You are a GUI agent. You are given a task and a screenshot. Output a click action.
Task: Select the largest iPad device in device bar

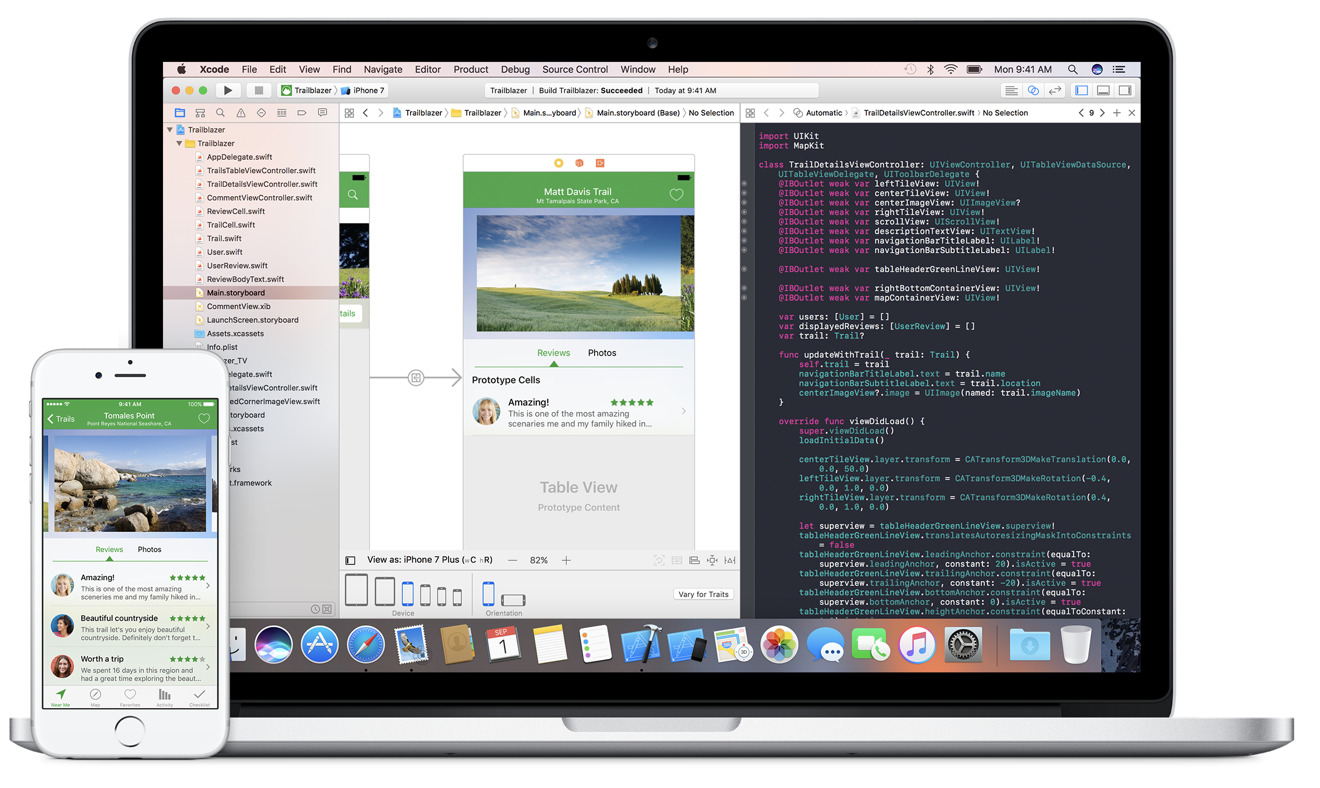tap(356, 590)
